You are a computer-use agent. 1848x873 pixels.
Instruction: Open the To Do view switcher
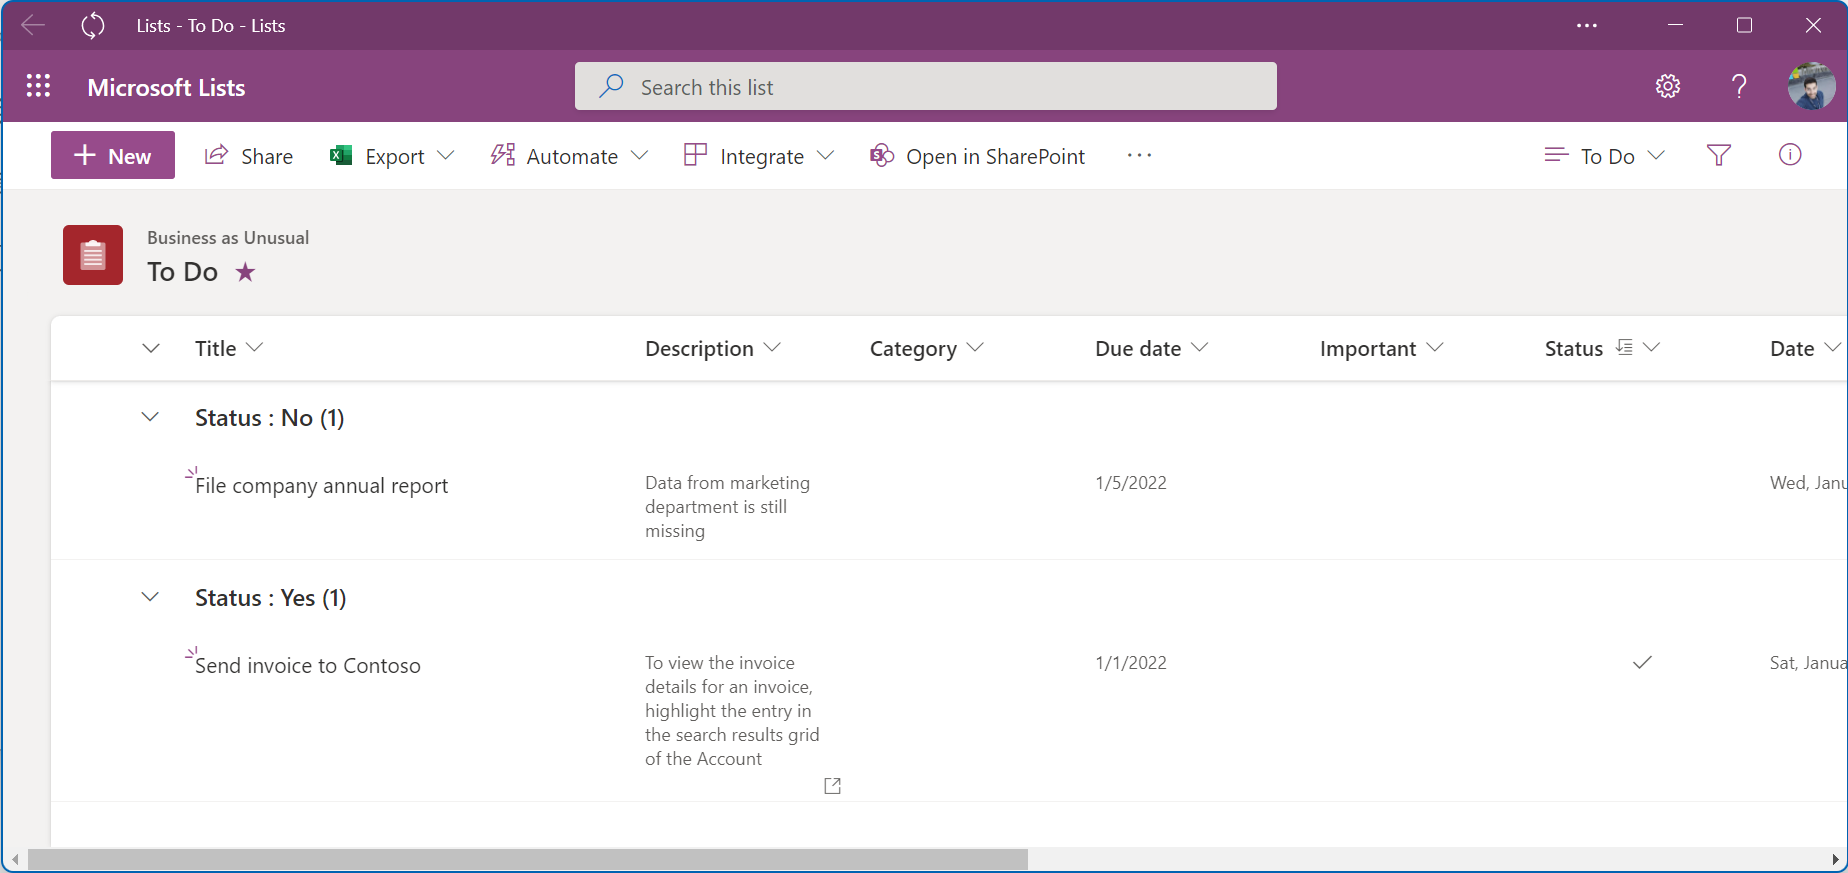point(1605,156)
